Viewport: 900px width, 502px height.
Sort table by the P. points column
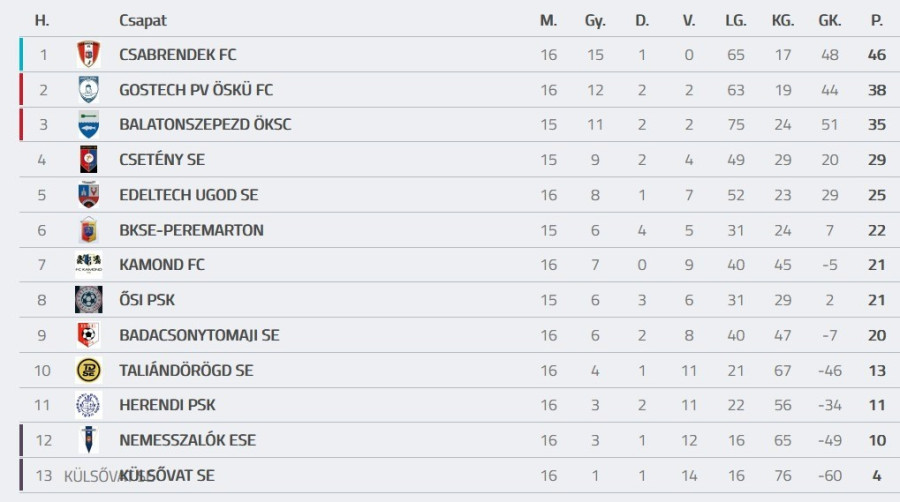877,20
